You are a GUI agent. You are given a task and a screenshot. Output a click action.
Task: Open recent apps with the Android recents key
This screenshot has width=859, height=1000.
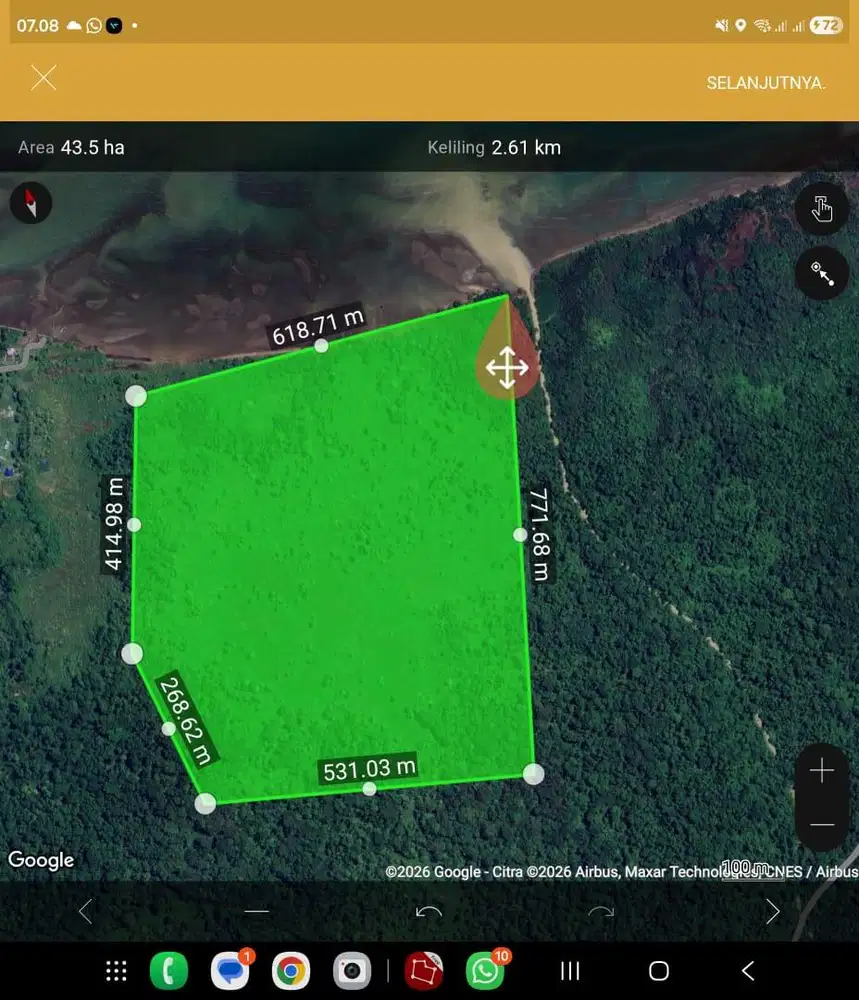(x=569, y=970)
